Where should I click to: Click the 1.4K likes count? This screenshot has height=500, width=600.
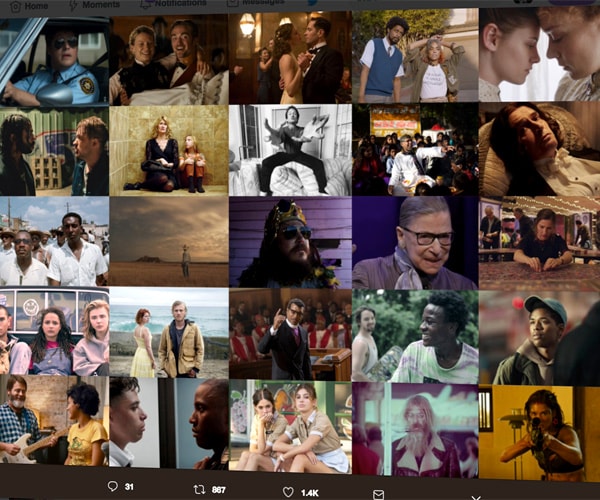tap(310, 493)
